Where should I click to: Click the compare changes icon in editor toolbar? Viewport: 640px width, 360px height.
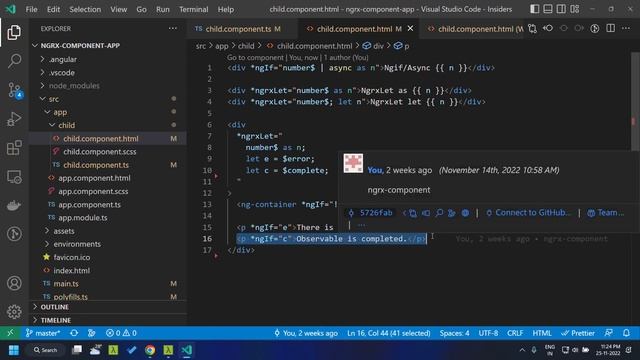tap(532, 29)
